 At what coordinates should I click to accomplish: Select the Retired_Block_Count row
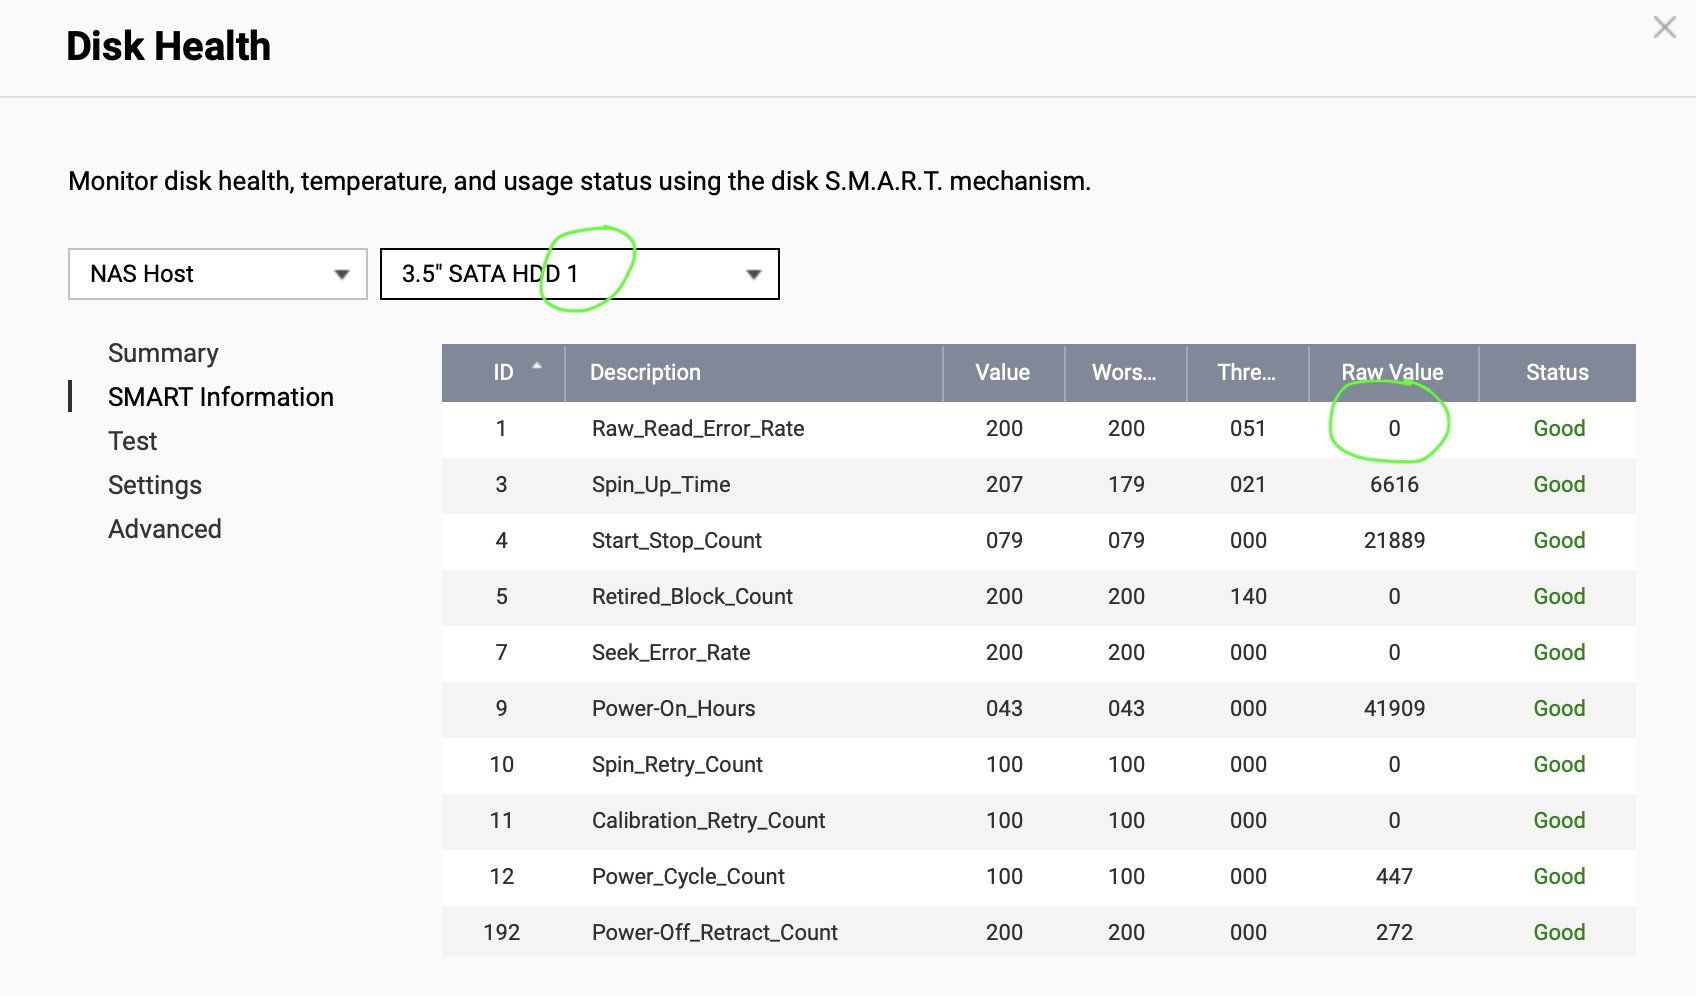[x=692, y=597]
